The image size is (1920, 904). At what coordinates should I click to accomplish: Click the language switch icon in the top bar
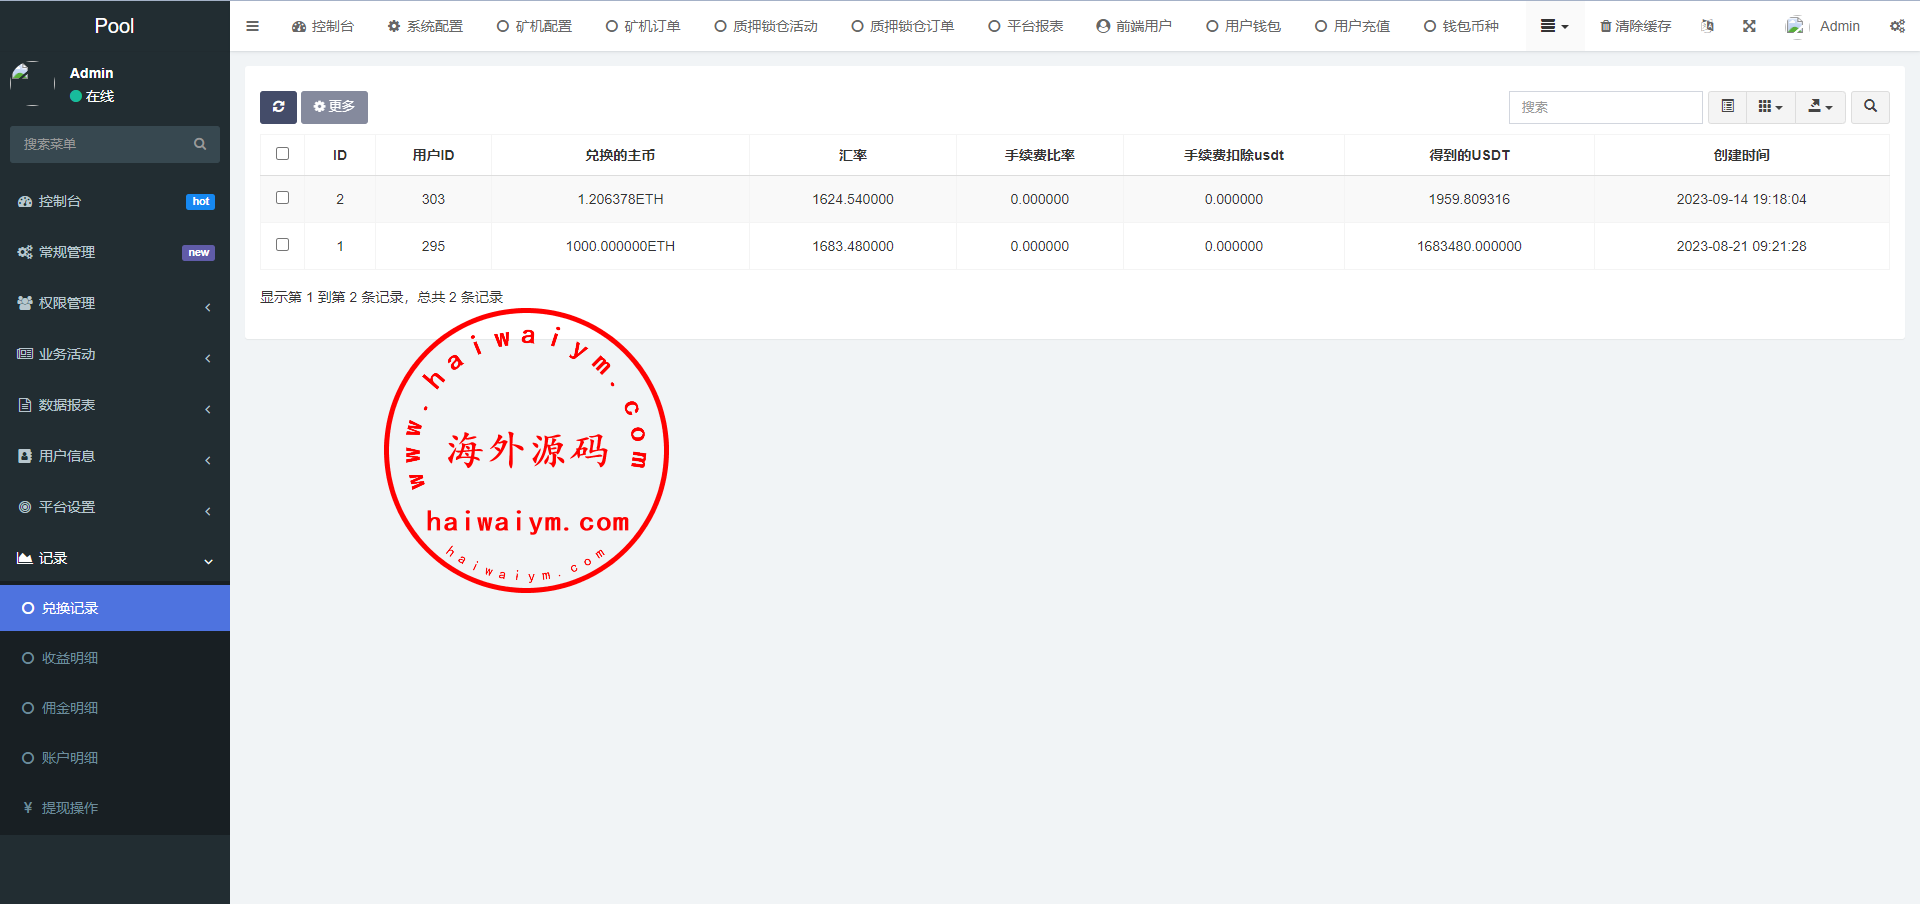(x=1707, y=26)
